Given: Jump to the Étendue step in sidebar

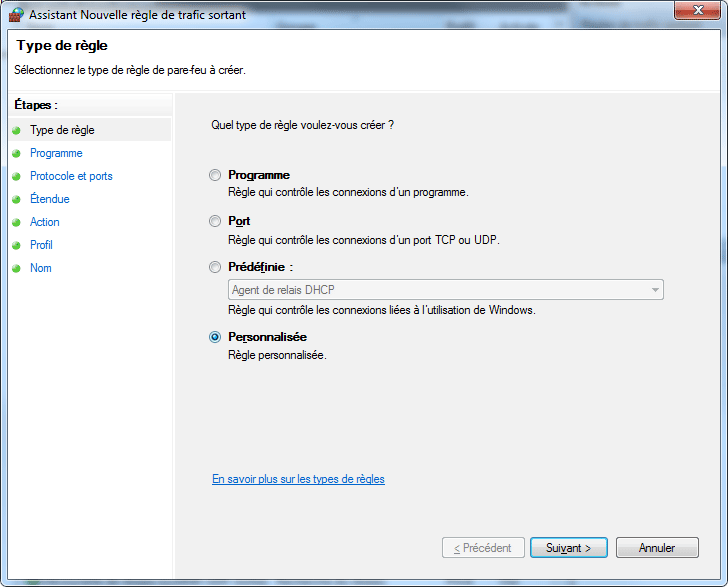Looking at the screenshot, I should click(50, 199).
